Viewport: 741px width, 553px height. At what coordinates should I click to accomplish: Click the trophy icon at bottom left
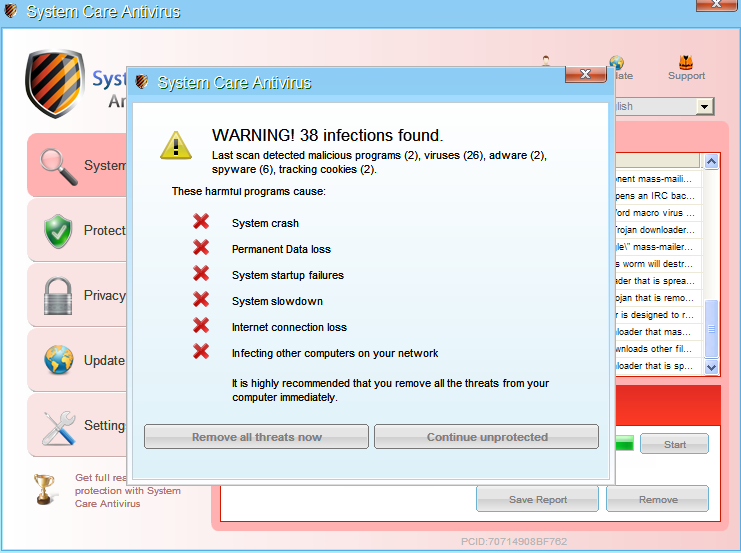(x=43, y=489)
